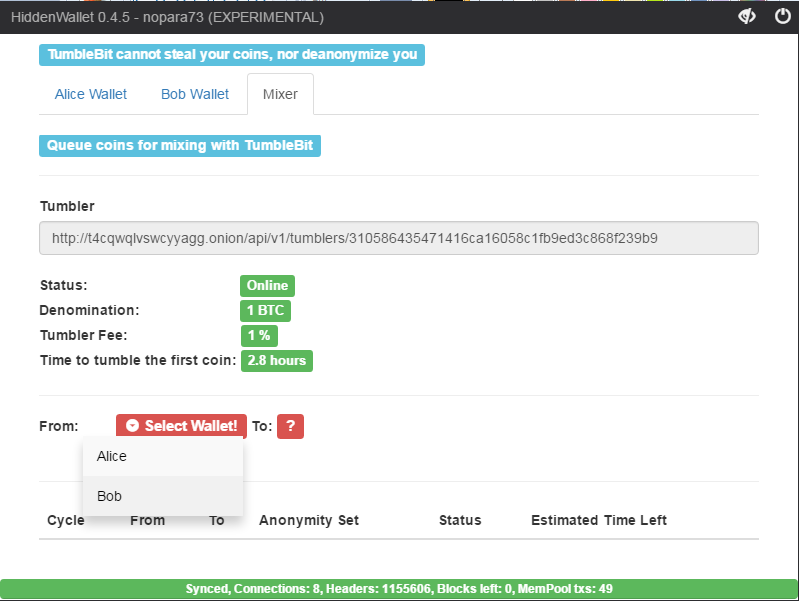The image size is (799, 601).
Task: Select the Mixer tab
Action: (280, 94)
